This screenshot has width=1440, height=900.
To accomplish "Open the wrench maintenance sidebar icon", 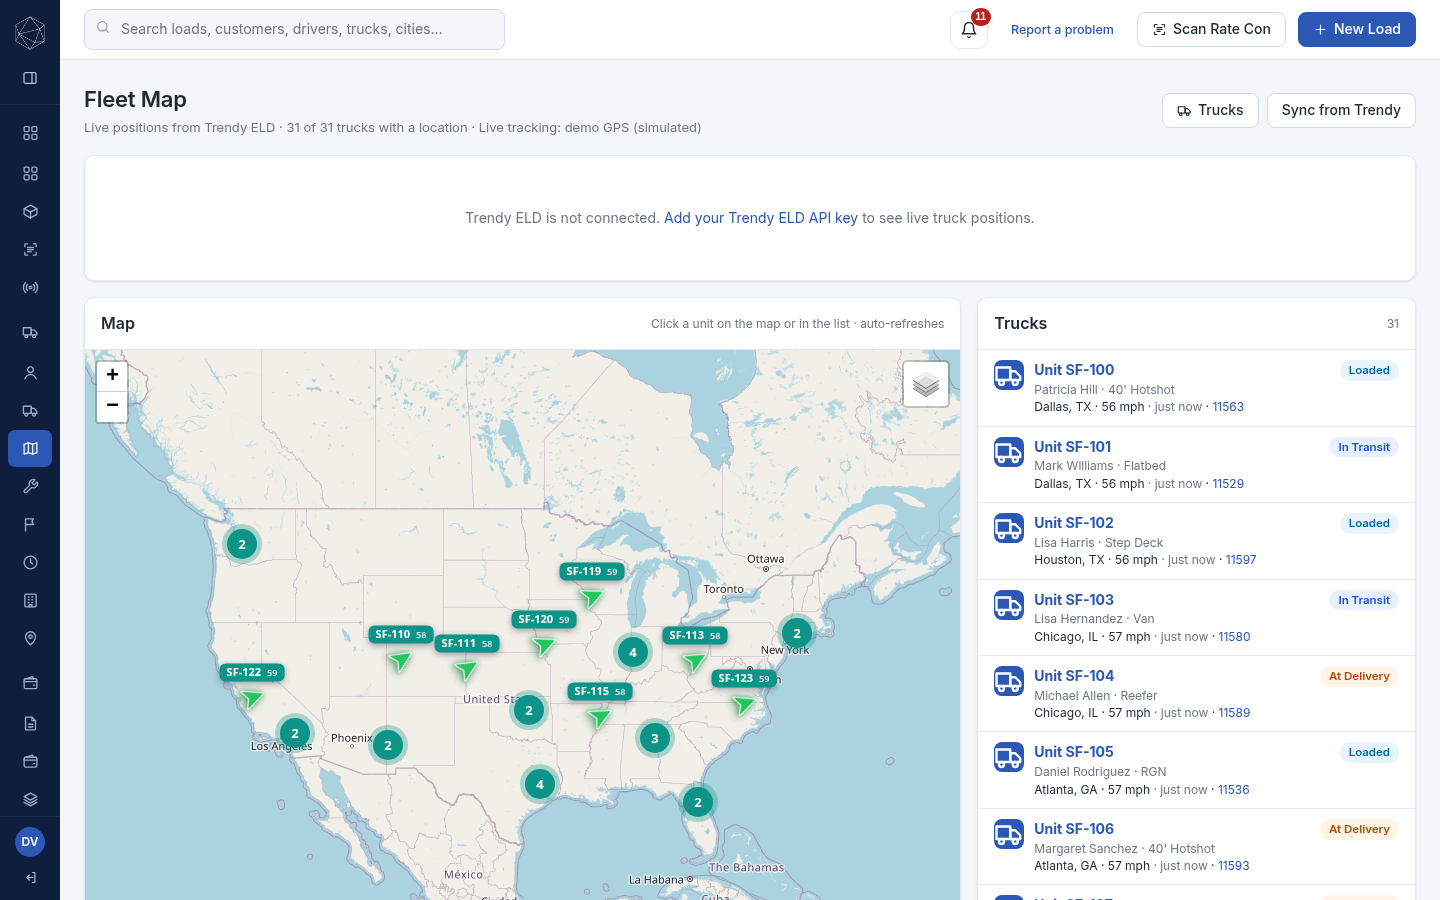I will point(30,487).
